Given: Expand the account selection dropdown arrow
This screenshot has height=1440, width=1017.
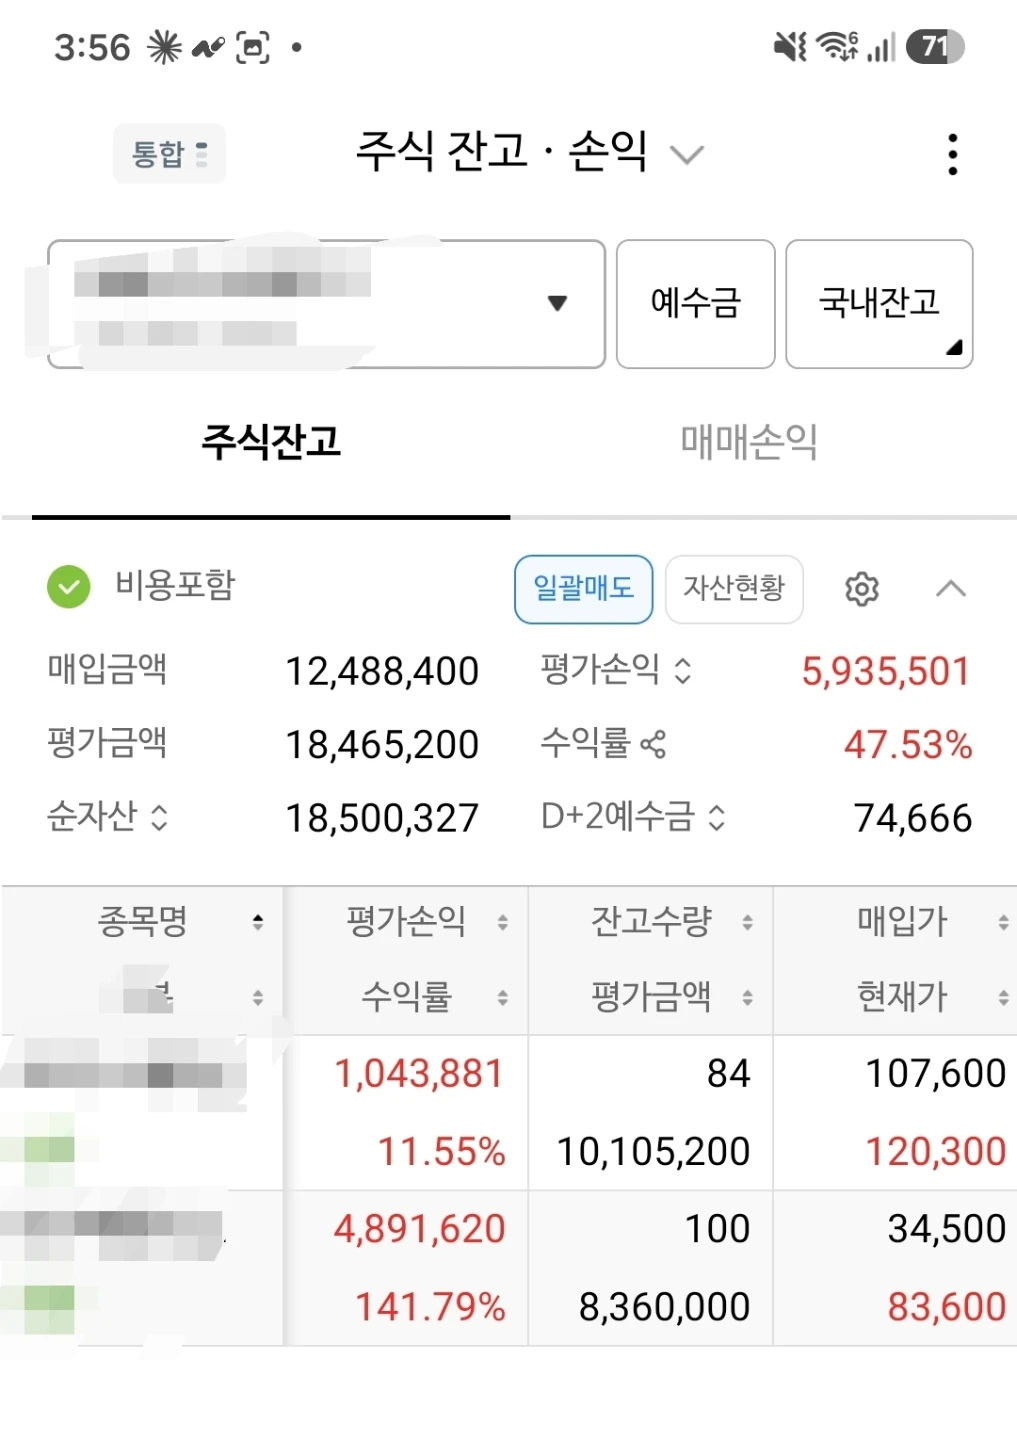Looking at the screenshot, I should (x=558, y=302).
